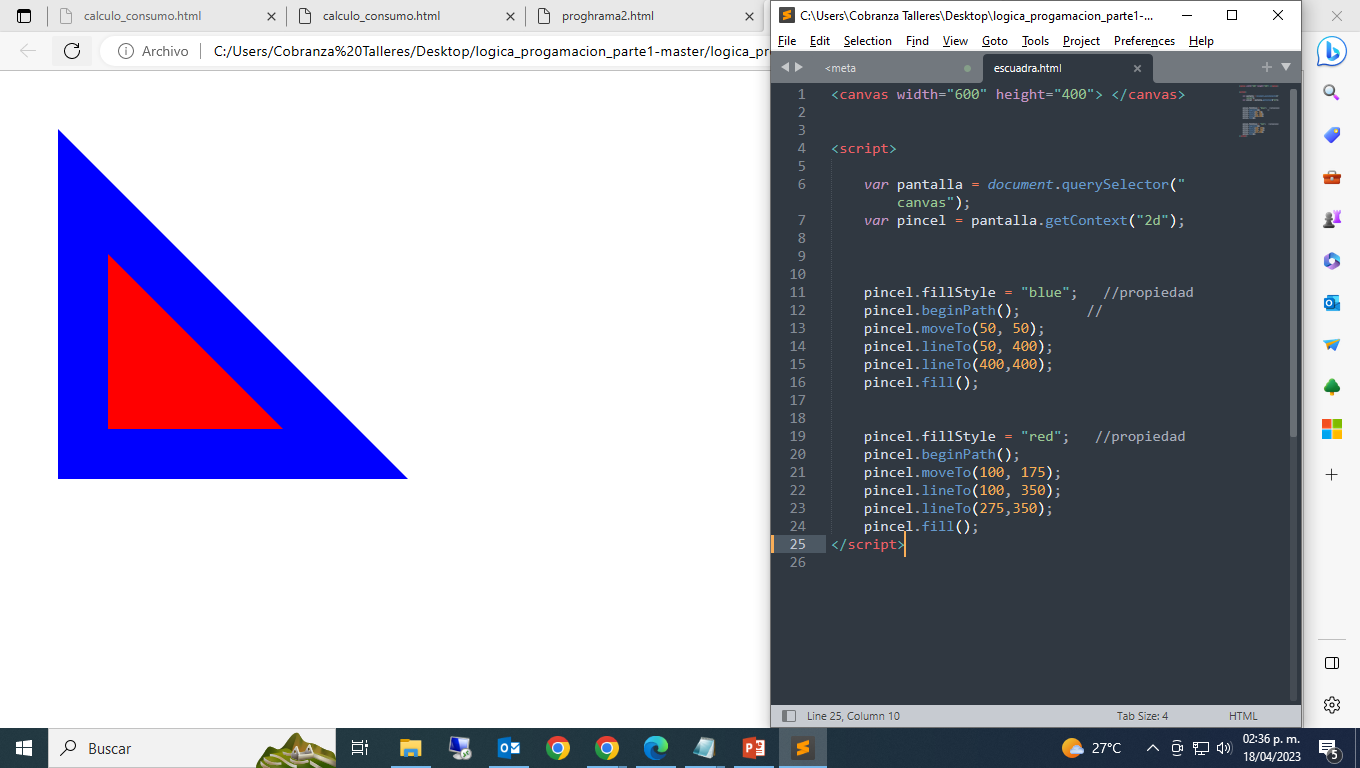Click Line 25, Column 10 status text

click(x=853, y=716)
